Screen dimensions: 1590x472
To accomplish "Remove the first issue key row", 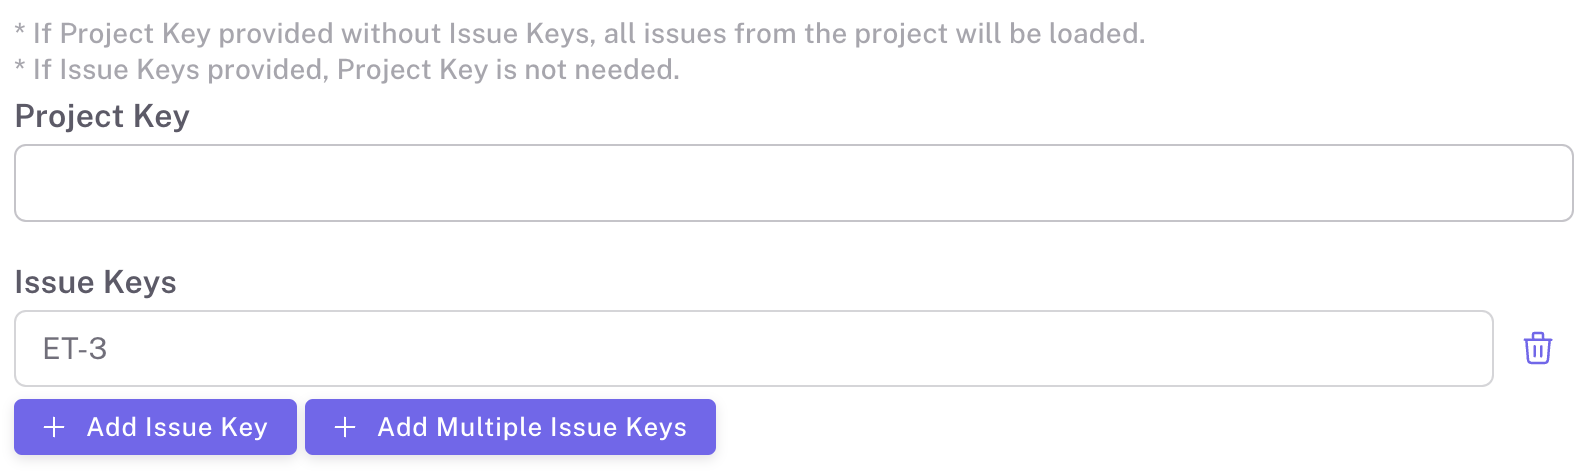I will [1537, 349].
